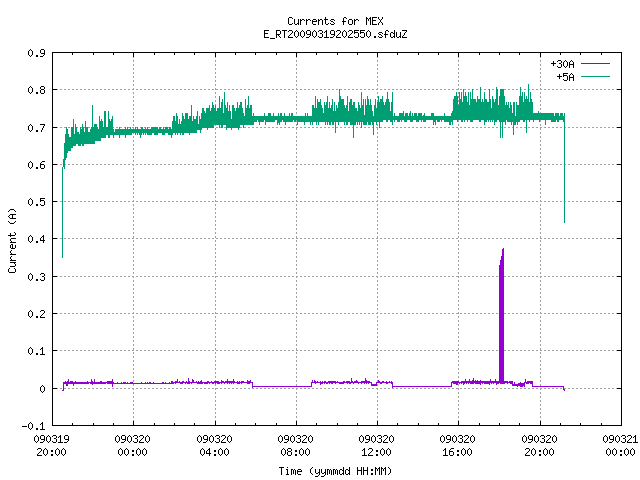Click the y-axis tick value 0.3

click(x=36, y=277)
